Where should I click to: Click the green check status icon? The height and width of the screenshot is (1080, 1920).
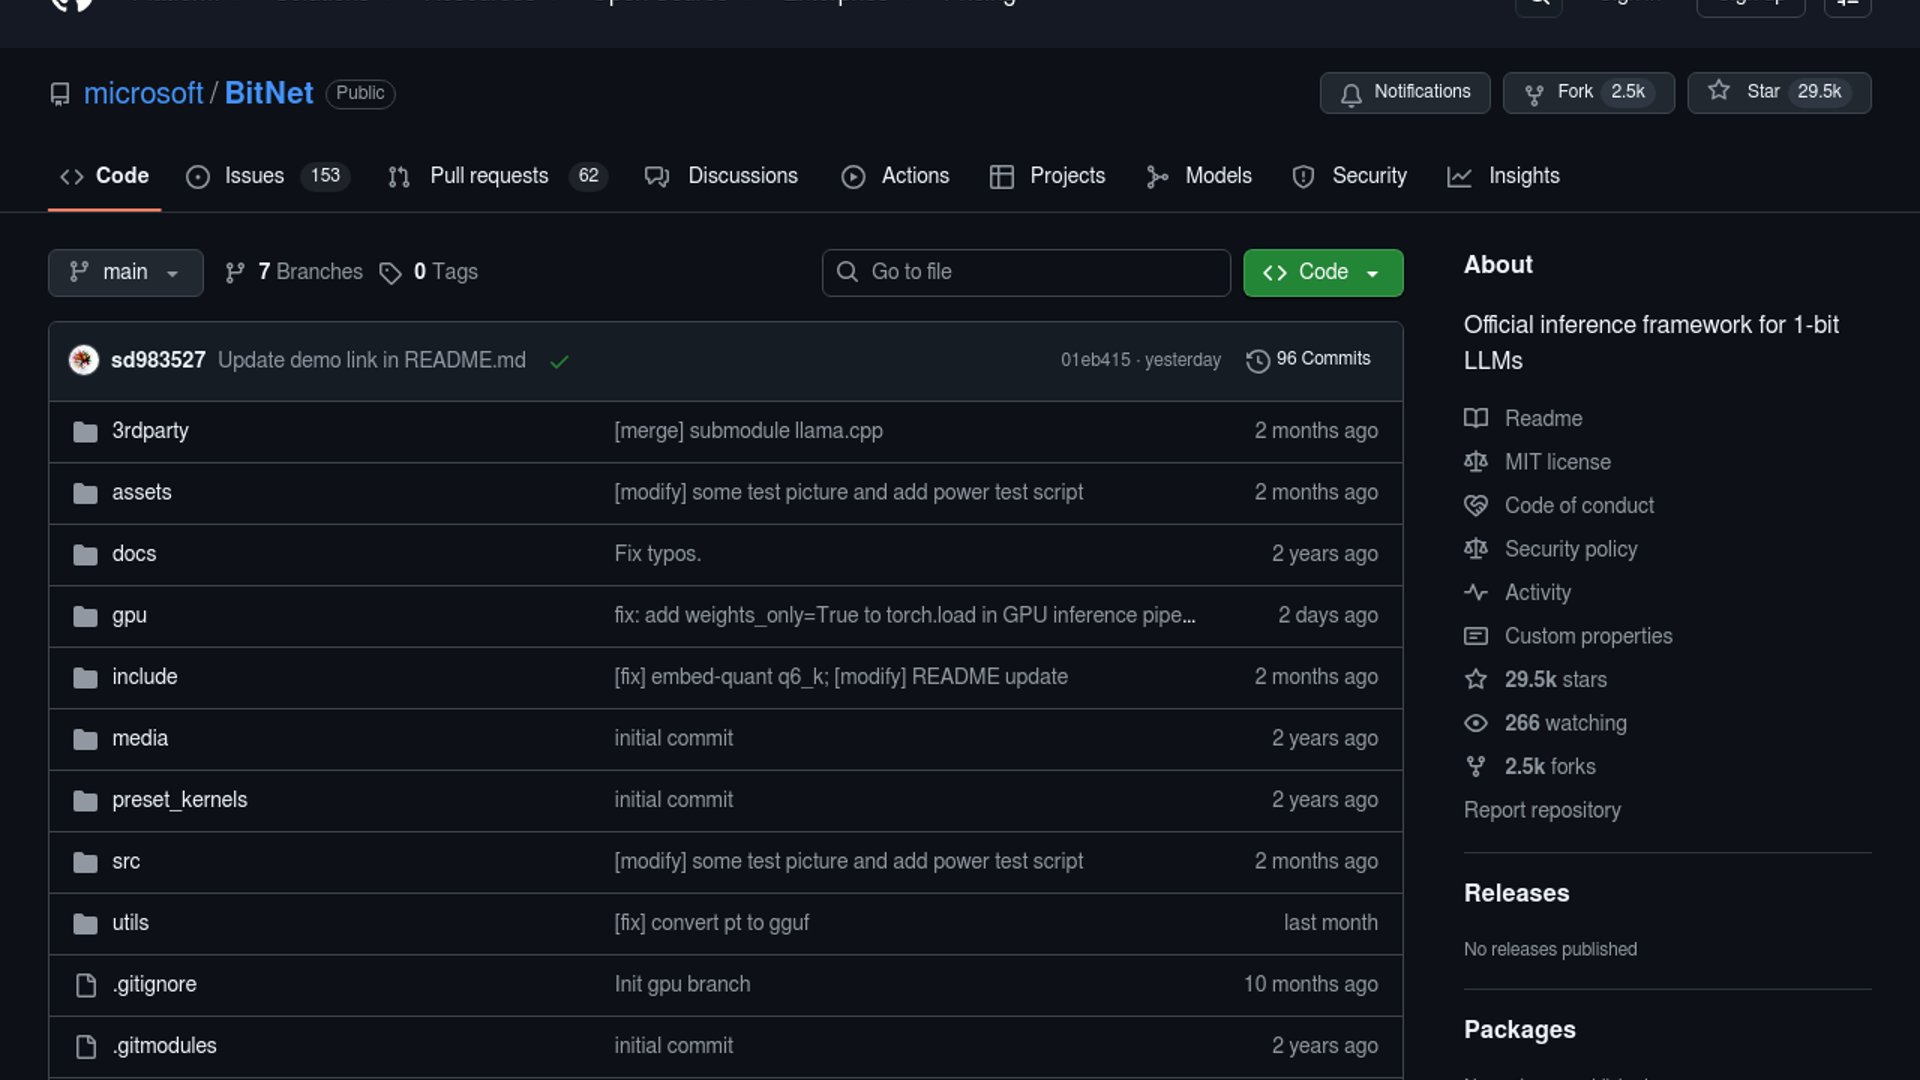coord(559,361)
